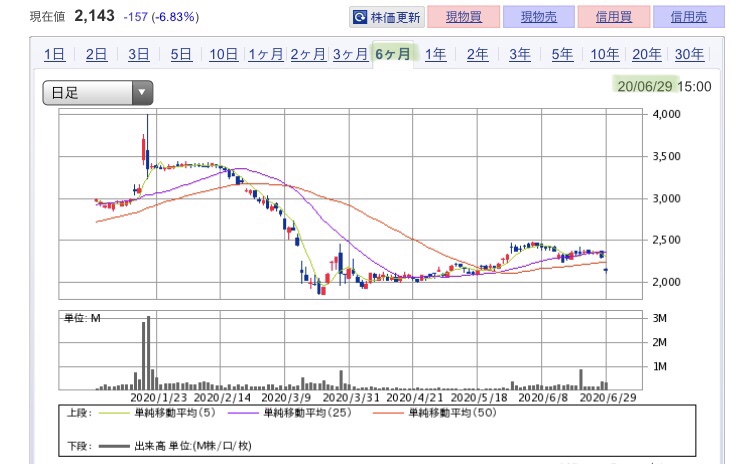731x464 pixels.
Task: Click the 3M volume axis label
Action: coord(660,318)
